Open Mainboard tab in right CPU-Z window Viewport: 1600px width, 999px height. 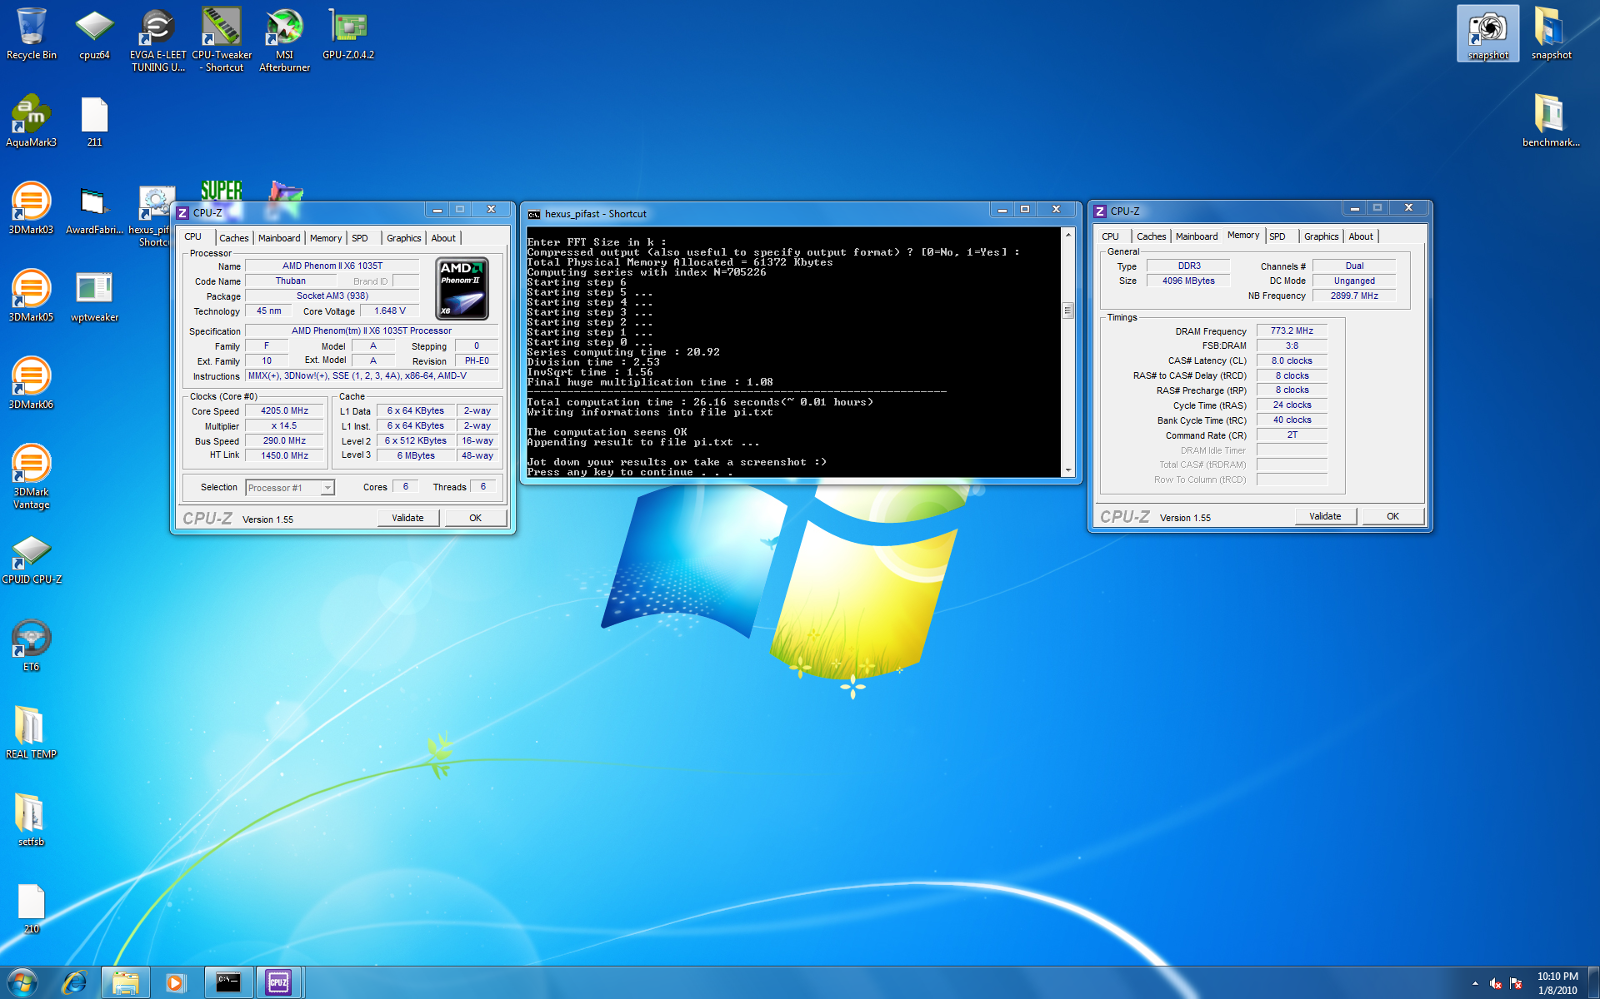[x=1196, y=237]
